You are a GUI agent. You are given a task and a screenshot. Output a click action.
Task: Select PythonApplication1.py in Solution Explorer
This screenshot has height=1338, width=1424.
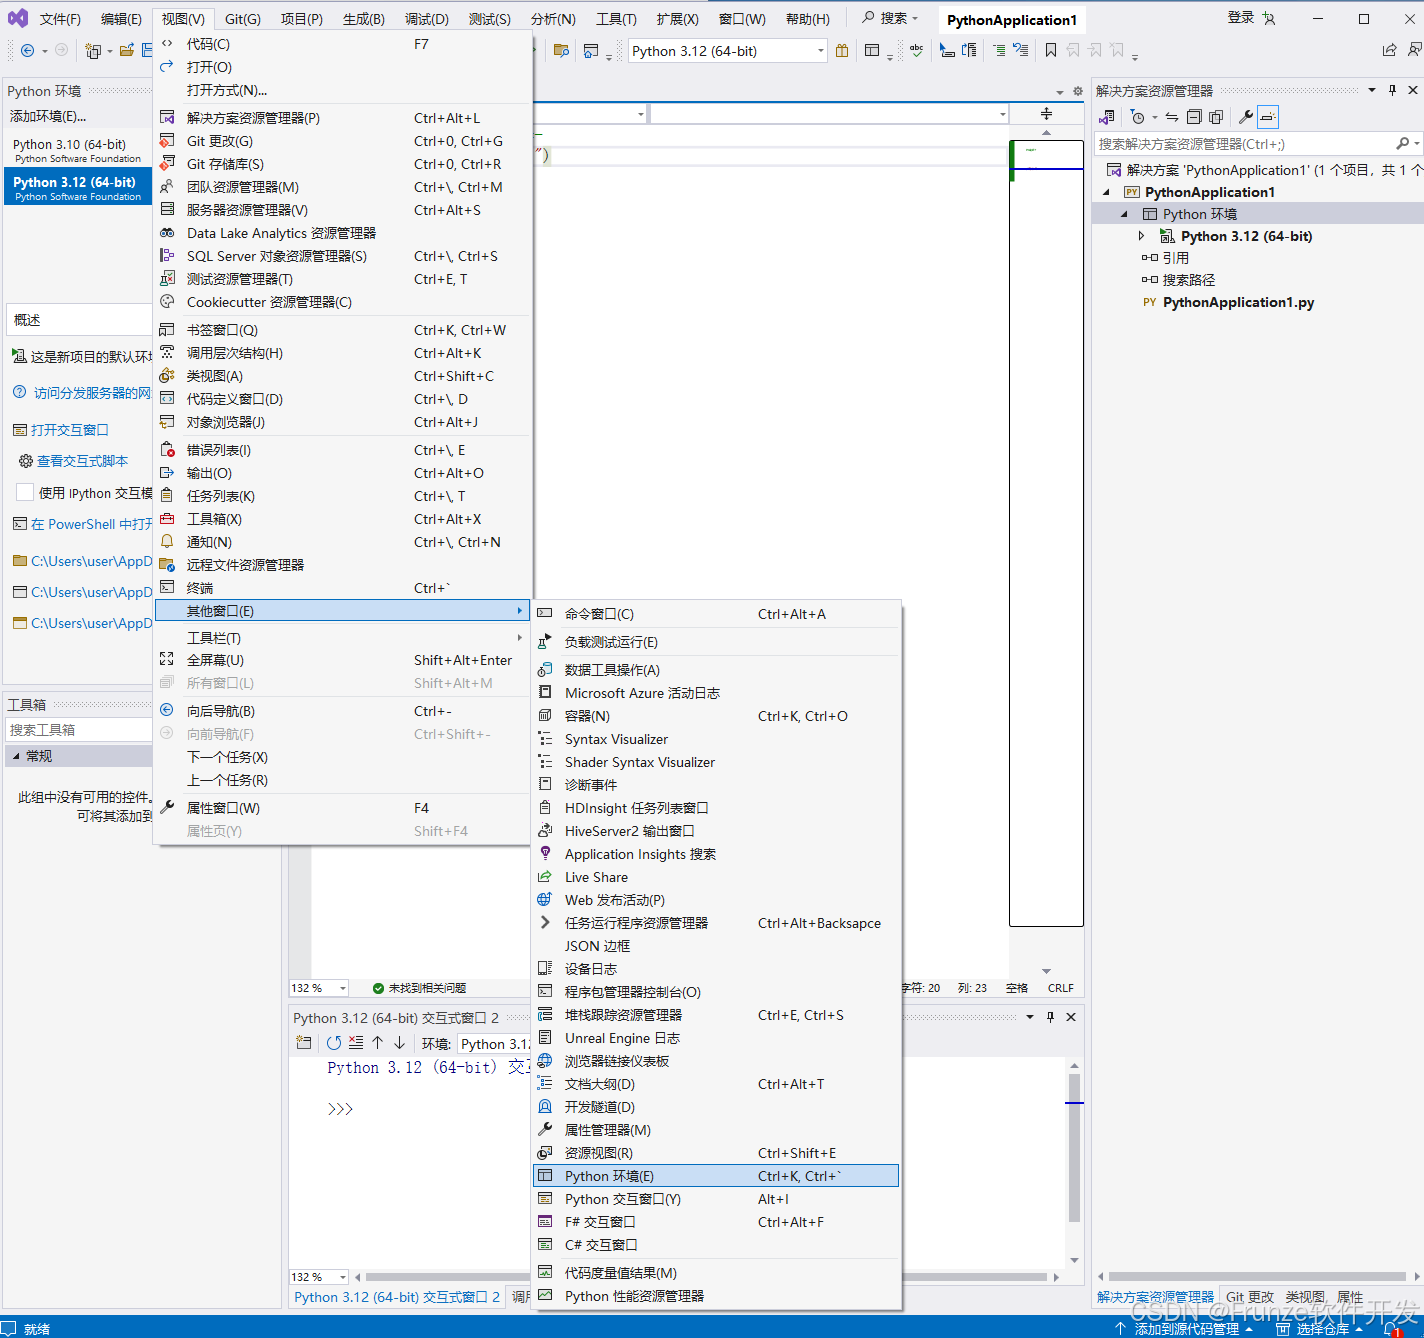[1238, 302]
